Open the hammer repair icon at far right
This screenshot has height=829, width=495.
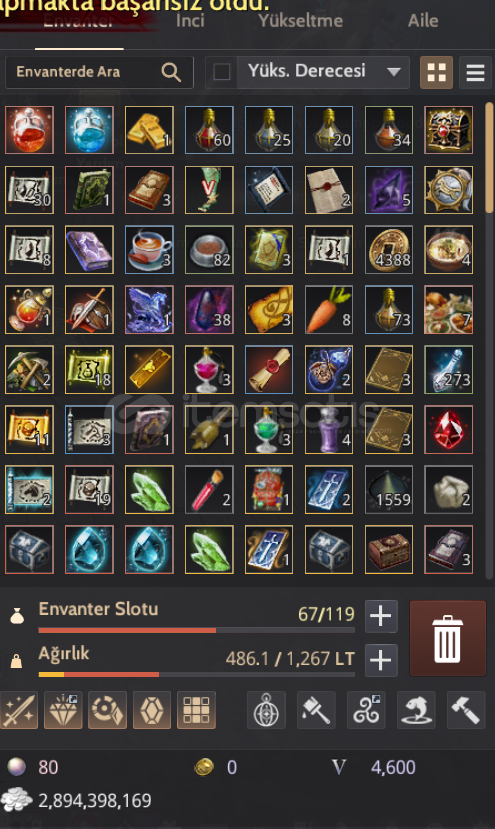466,710
